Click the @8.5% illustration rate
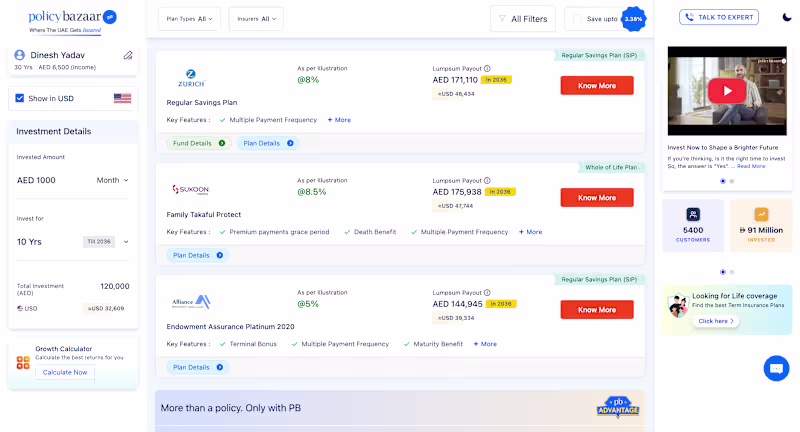The width and height of the screenshot is (800, 432). pyautogui.click(x=312, y=192)
